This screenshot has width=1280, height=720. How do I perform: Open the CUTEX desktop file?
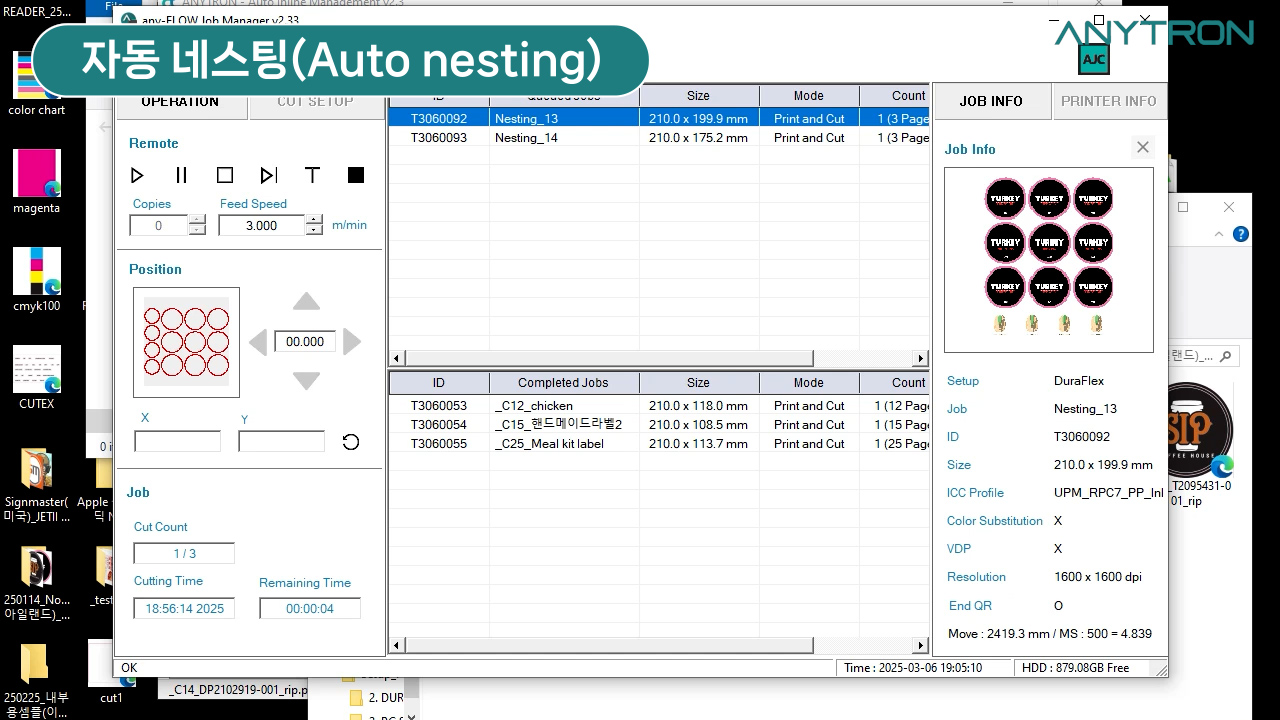[37, 378]
